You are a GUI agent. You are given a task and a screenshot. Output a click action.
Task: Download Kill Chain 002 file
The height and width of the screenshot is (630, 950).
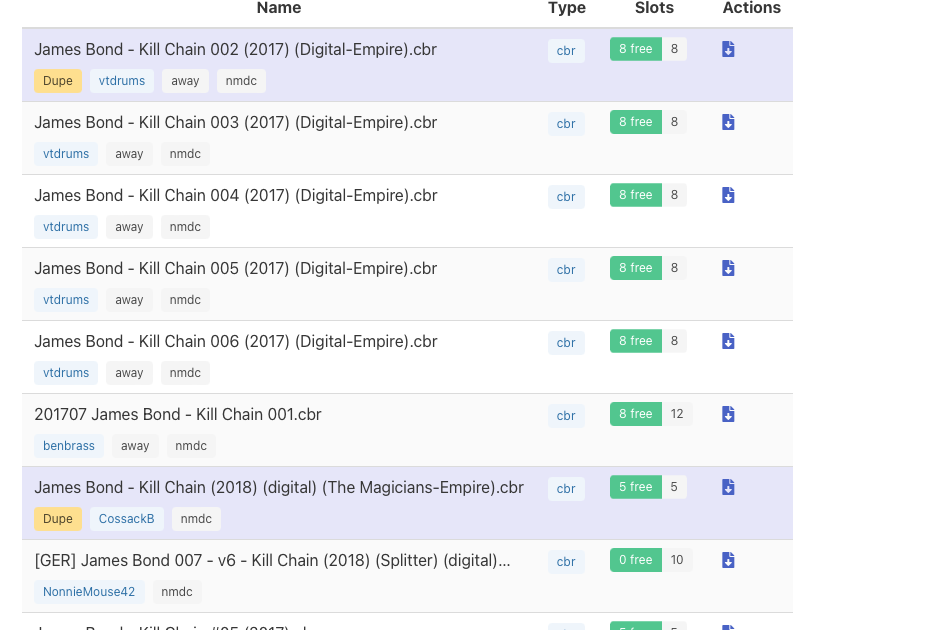(x=728, y=49)
